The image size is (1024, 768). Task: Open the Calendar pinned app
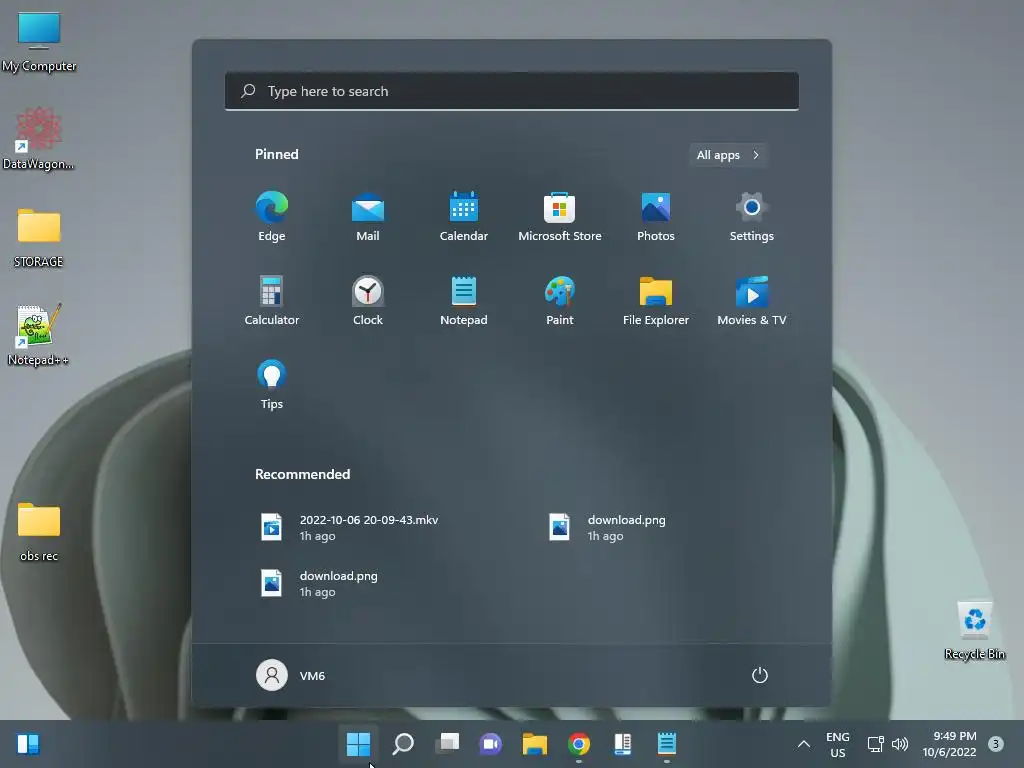point(464,217)
